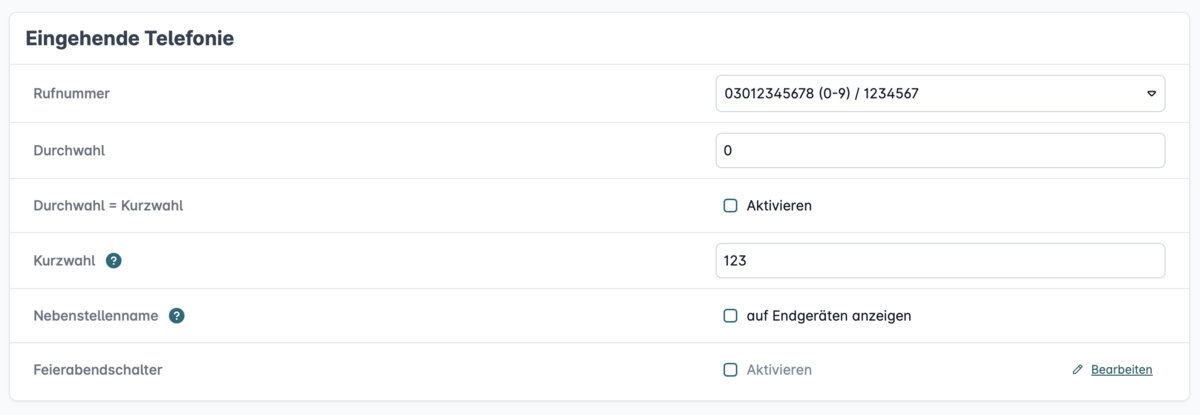Open the Bearbeiten link for Feierabendschalter
1200x415 pixels.
click(1121, 370)
